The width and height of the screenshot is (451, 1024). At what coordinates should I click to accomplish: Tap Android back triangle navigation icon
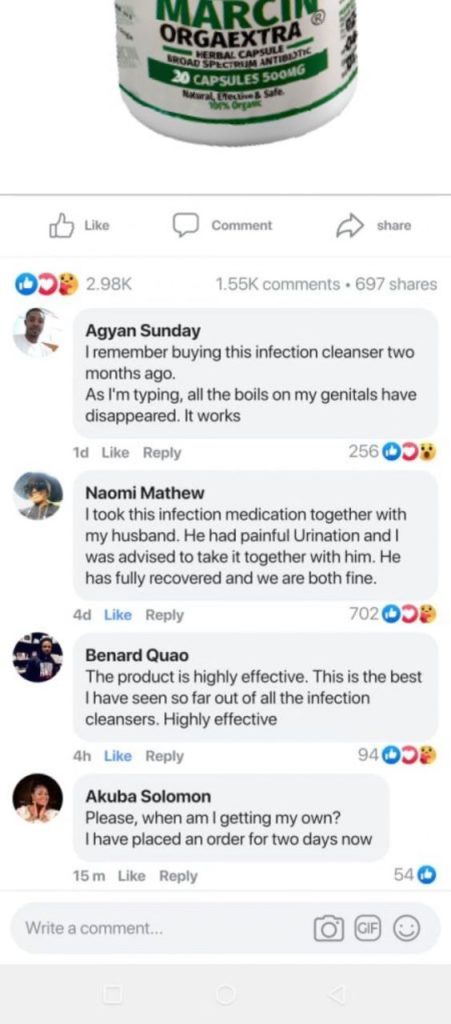pos(337,995)
